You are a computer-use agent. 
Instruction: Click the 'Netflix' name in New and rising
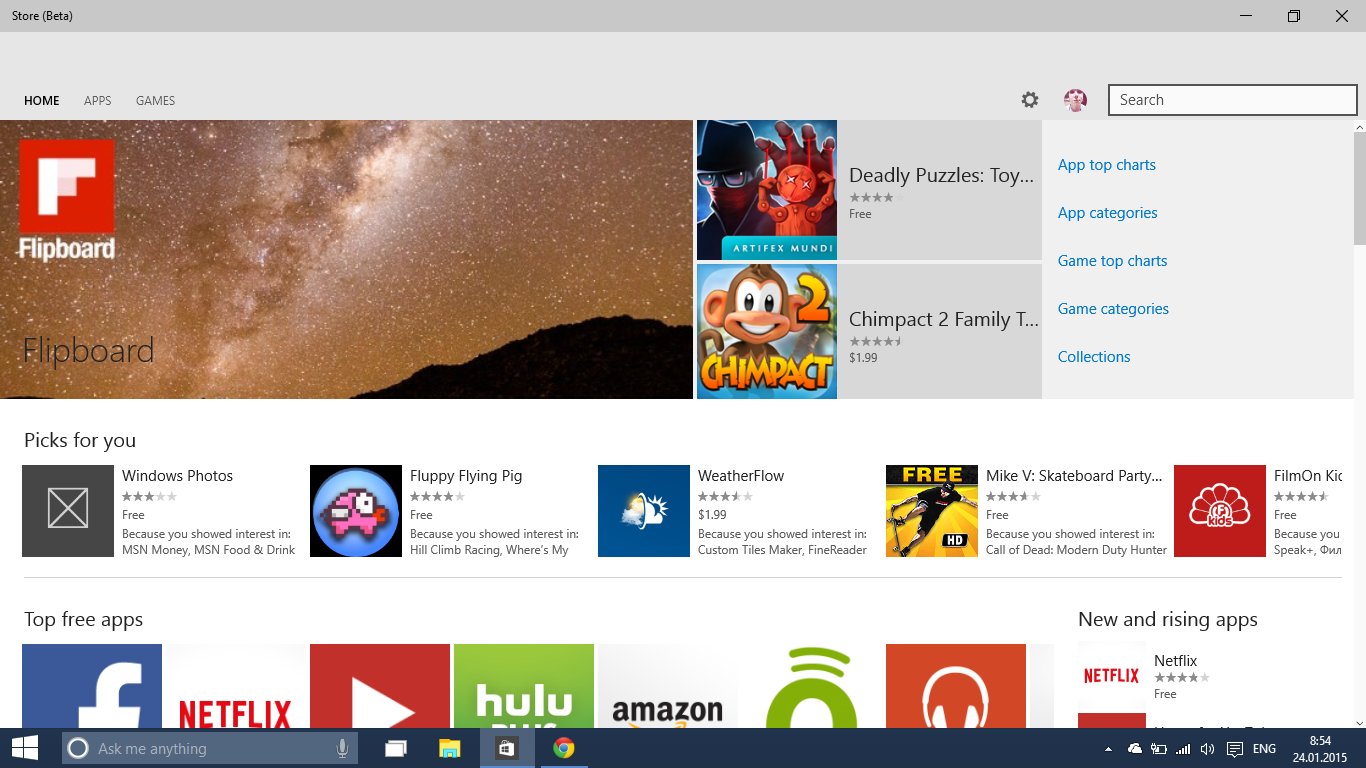click(1175, 661)
